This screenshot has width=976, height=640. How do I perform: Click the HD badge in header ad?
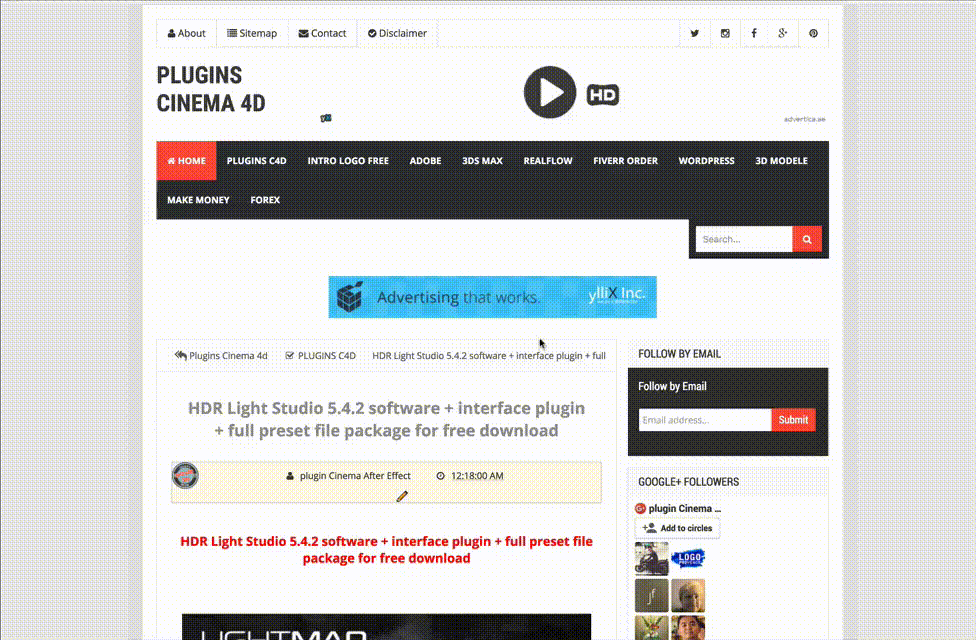[603, 95]
